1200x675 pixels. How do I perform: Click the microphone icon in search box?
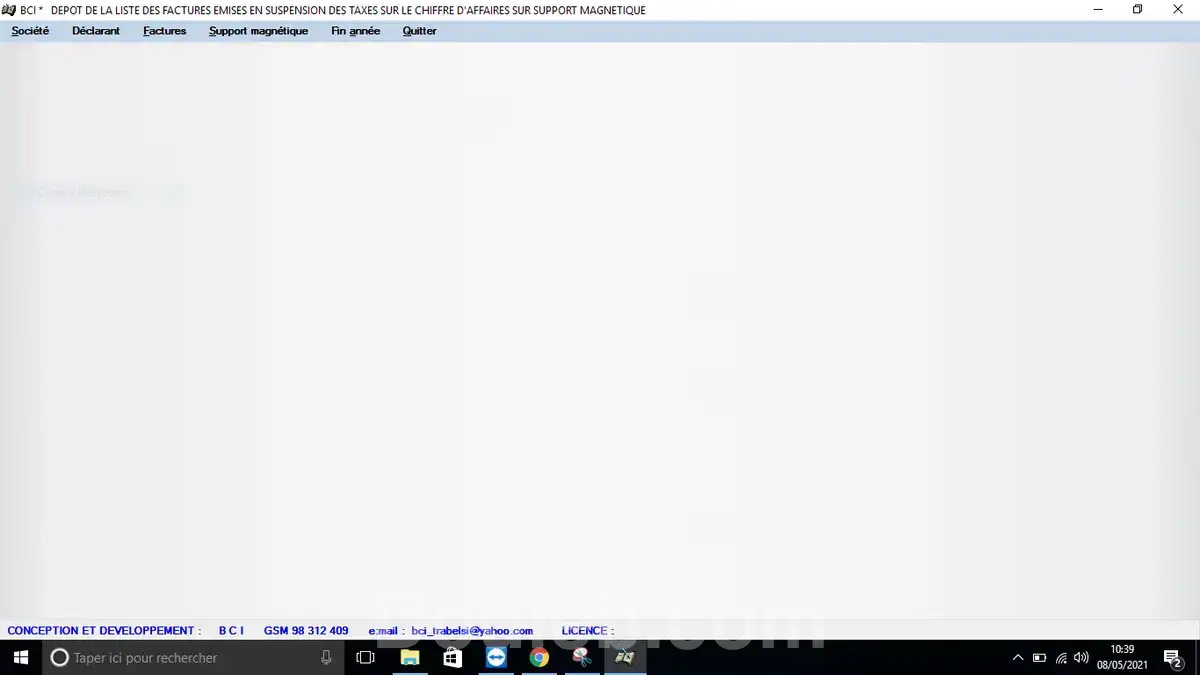[326, 657]
